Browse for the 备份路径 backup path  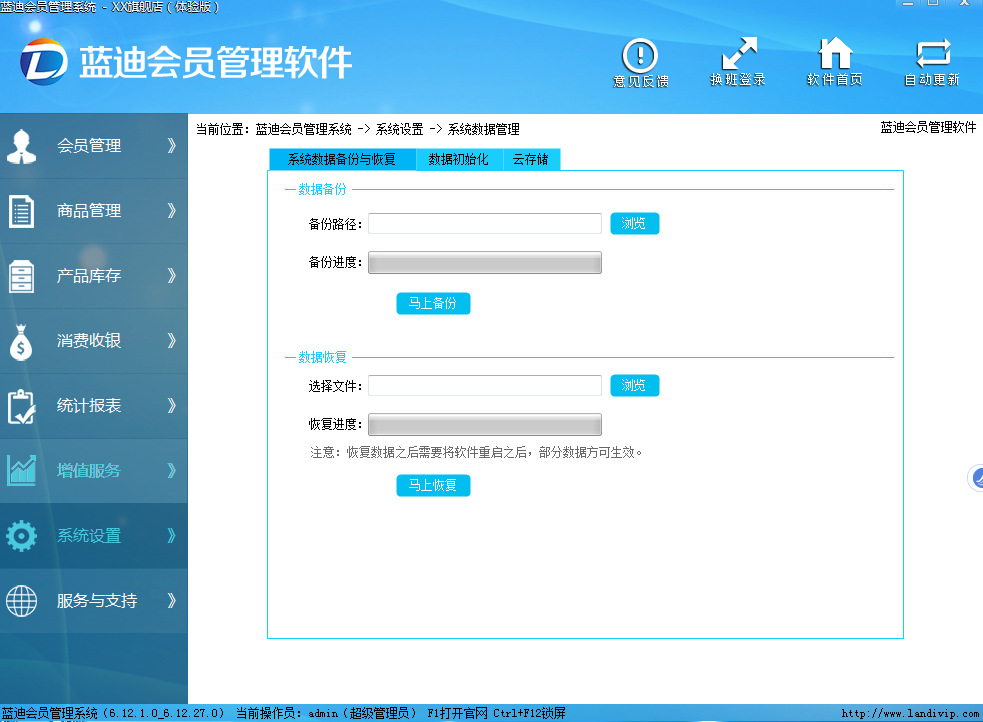634,224
